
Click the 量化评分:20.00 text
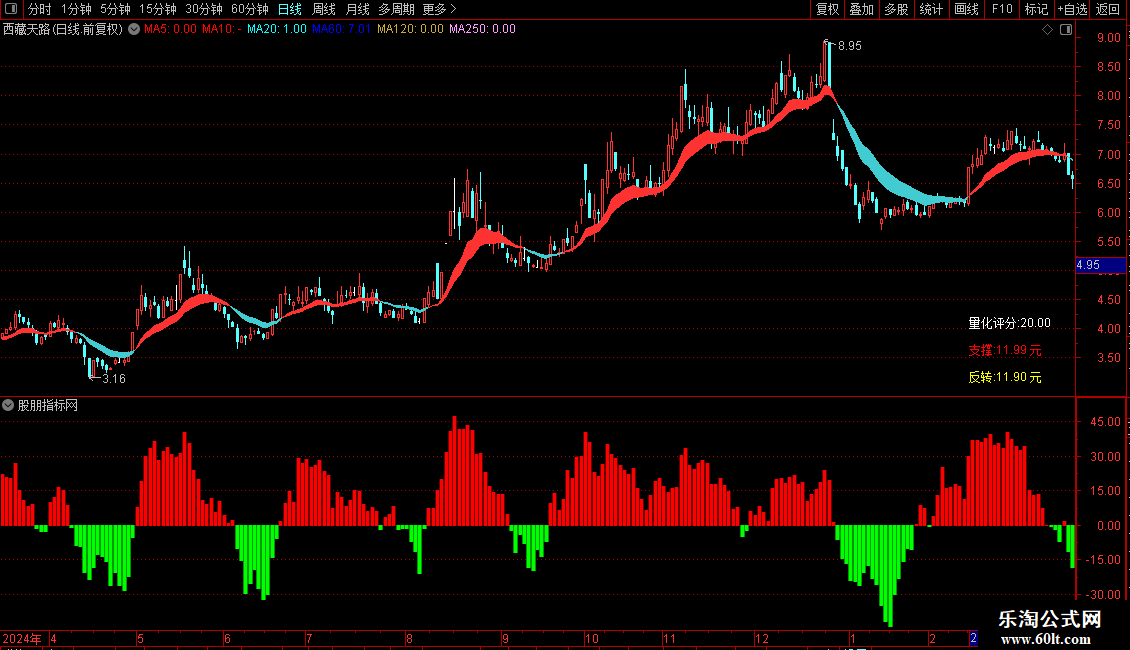[1009, 324]
